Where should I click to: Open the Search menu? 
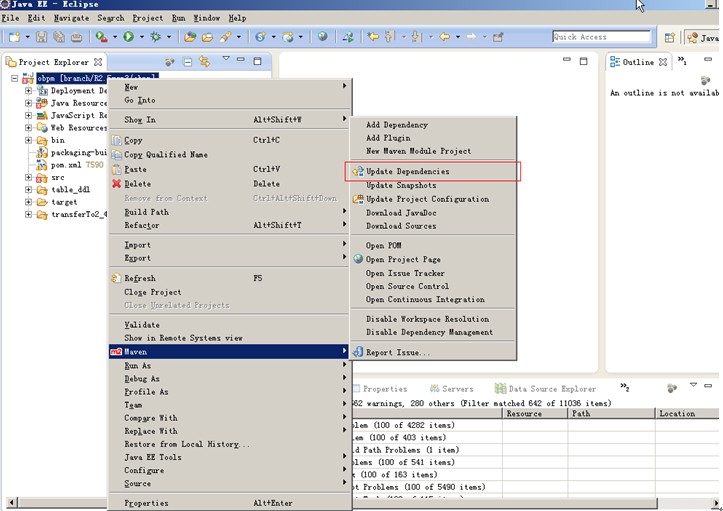point(111,18)
